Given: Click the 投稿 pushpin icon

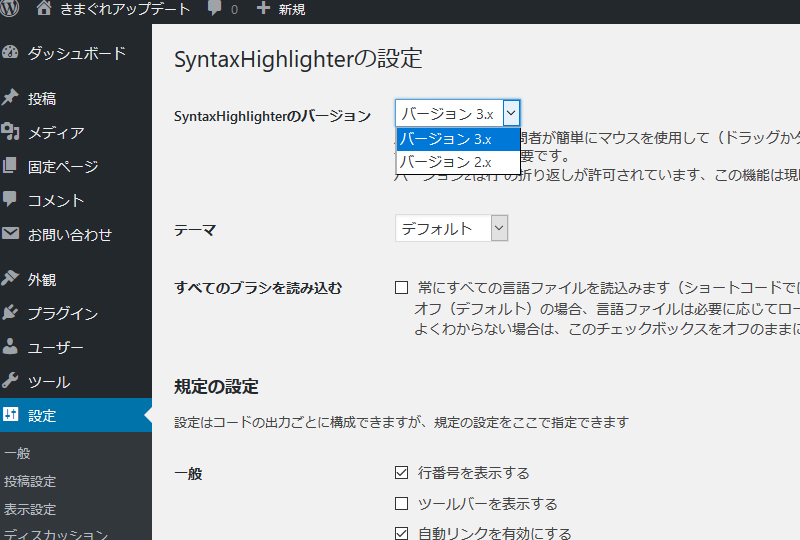Looking at the screenshot, I should pyautogui.click(x=10, y=97).
